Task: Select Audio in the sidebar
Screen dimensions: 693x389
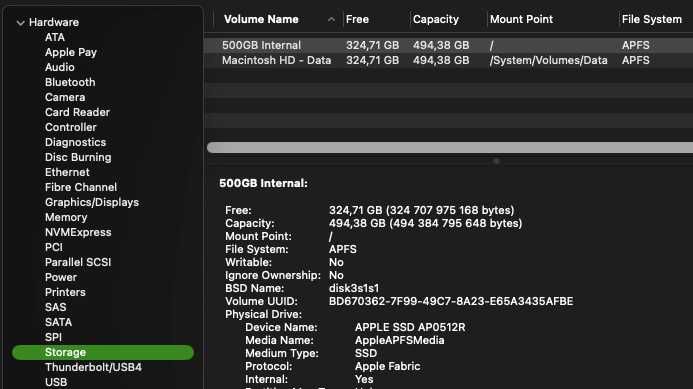Action: coord(60,67)
